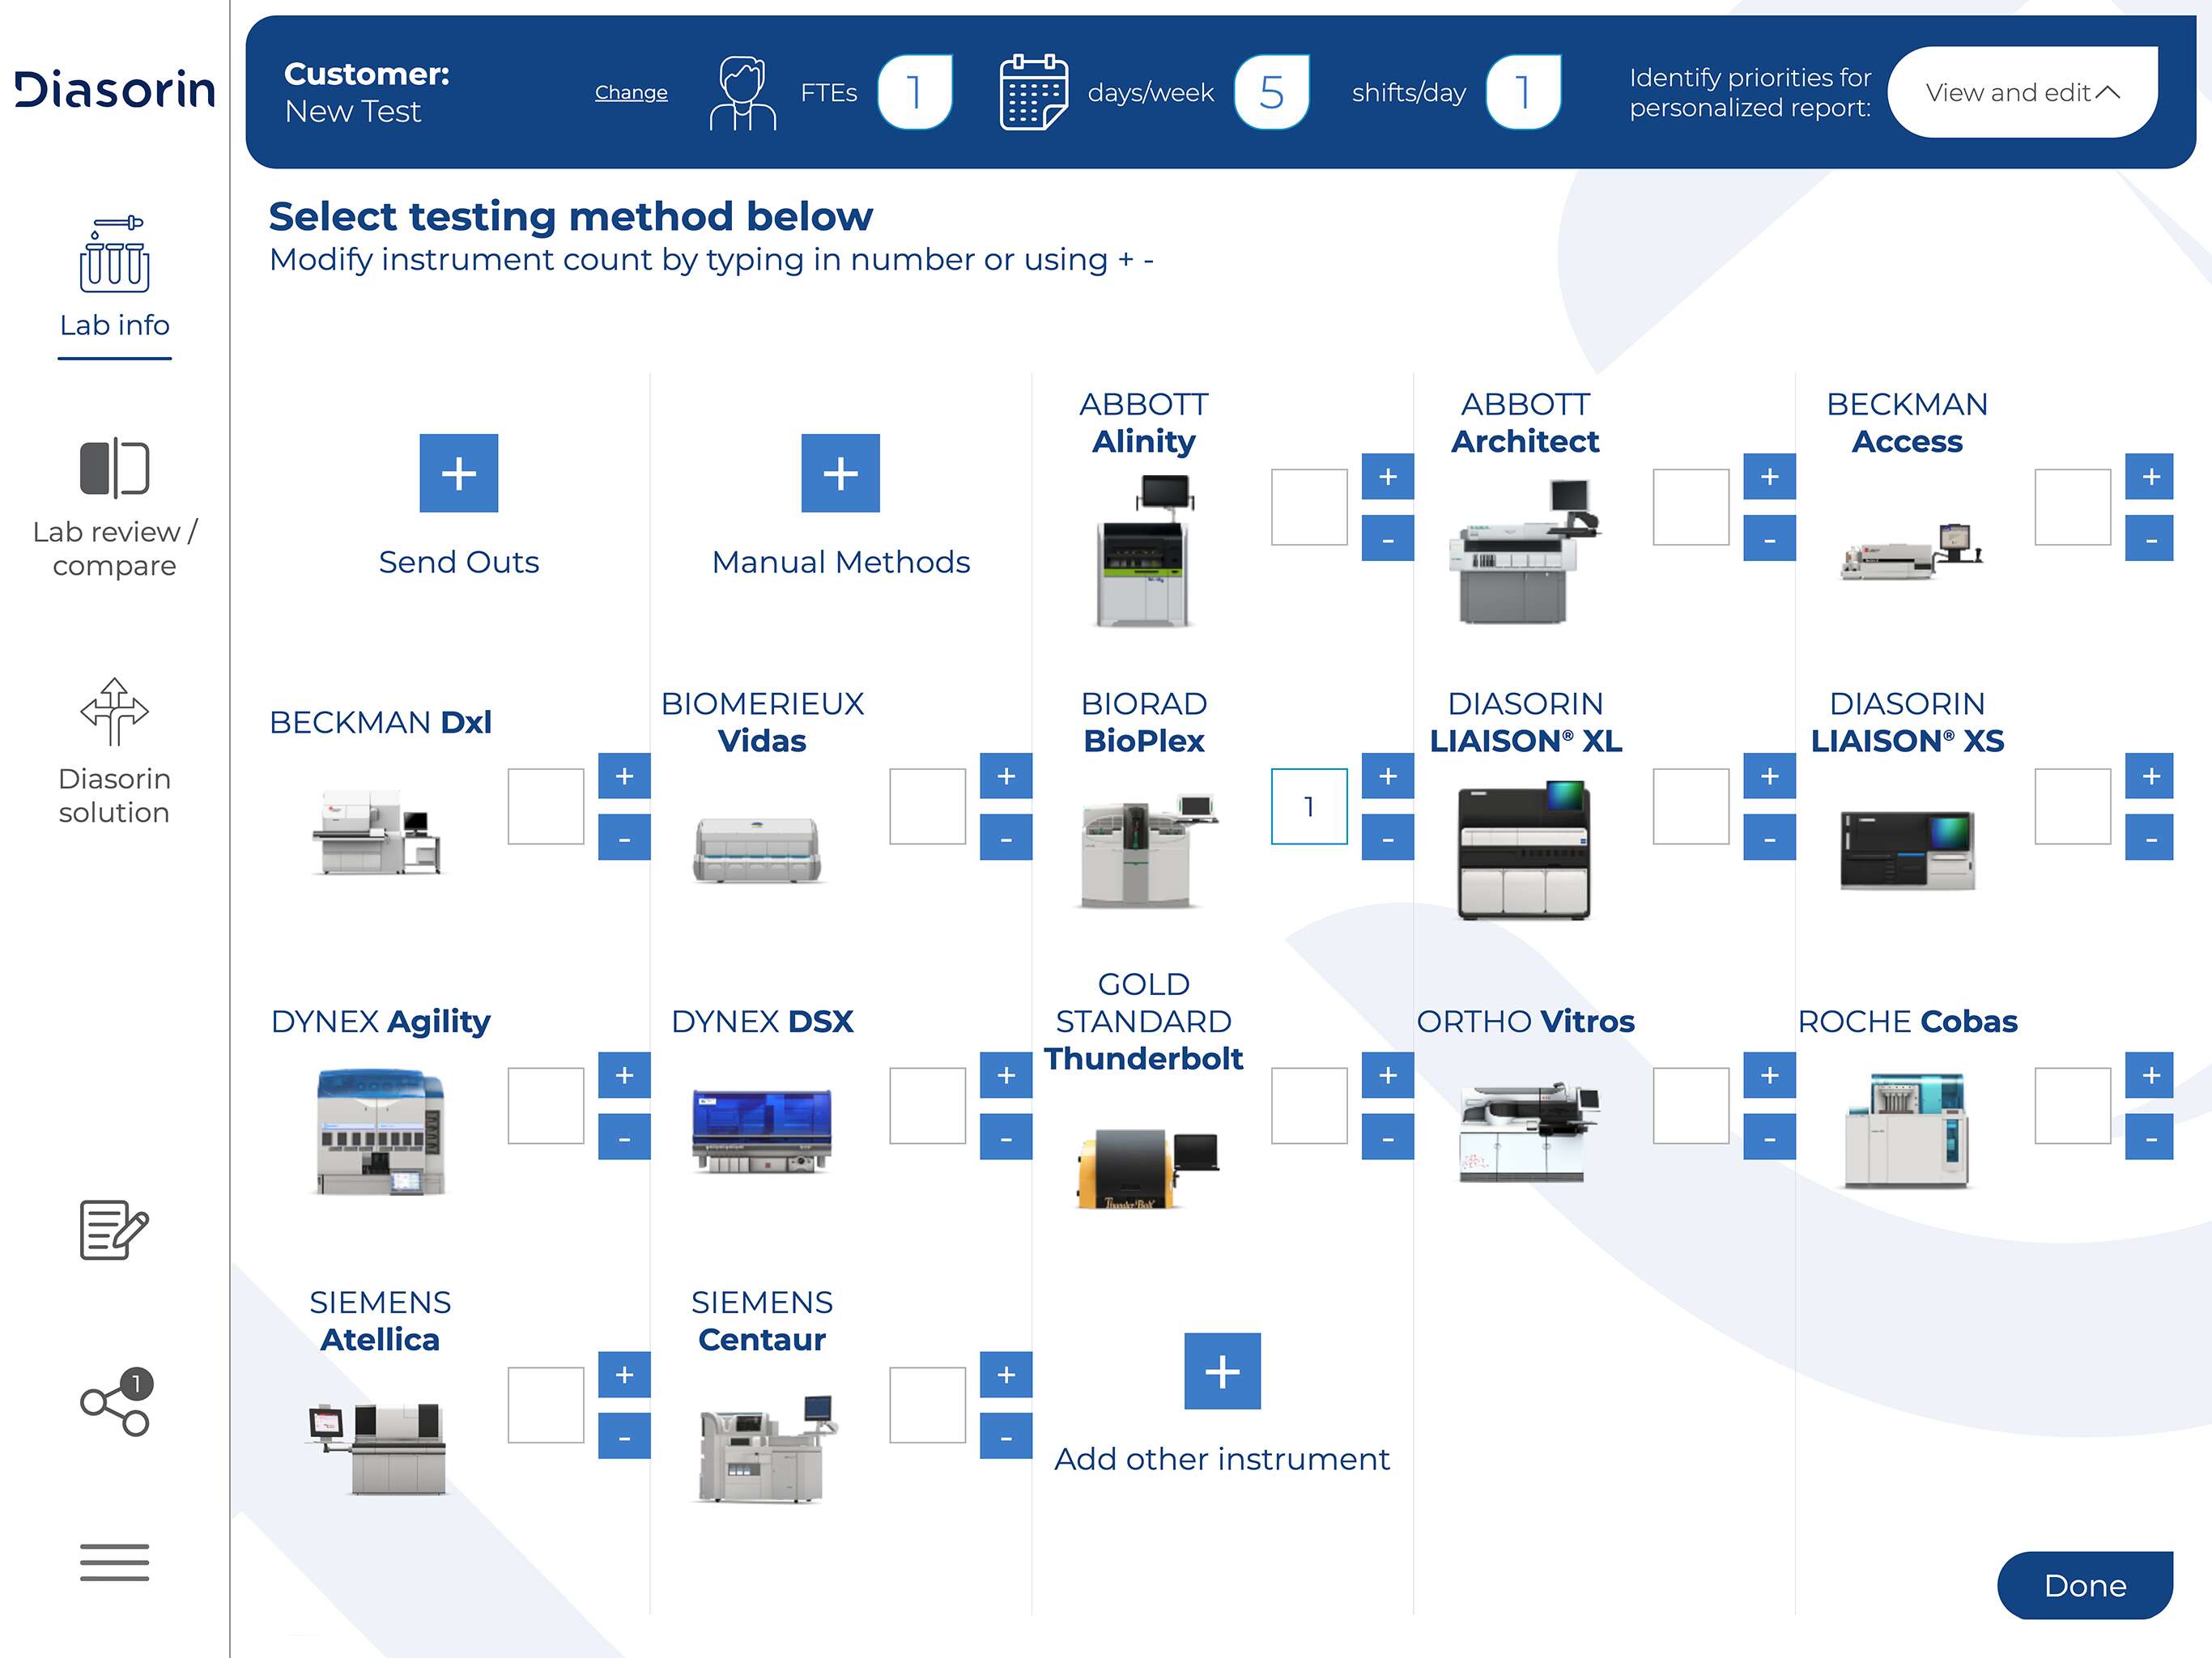Image resolution: width=2212 pixels, height=1658 pixels.
Task: Decrease Biorad BioPlex instrument count
Action: point(1388,837)
